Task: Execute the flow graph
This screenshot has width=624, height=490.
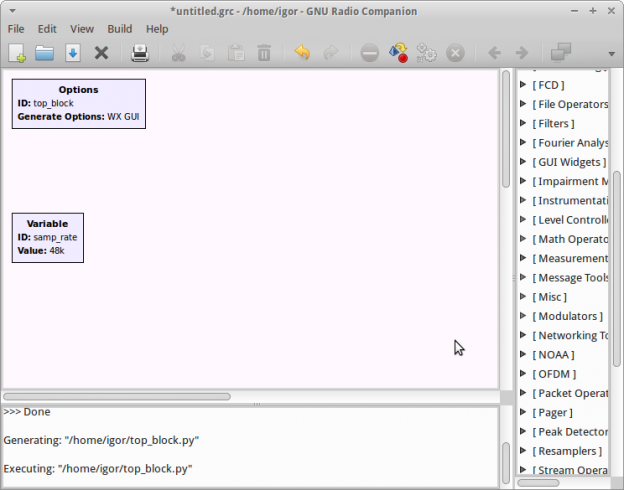Action: click(x=426, y=53)
